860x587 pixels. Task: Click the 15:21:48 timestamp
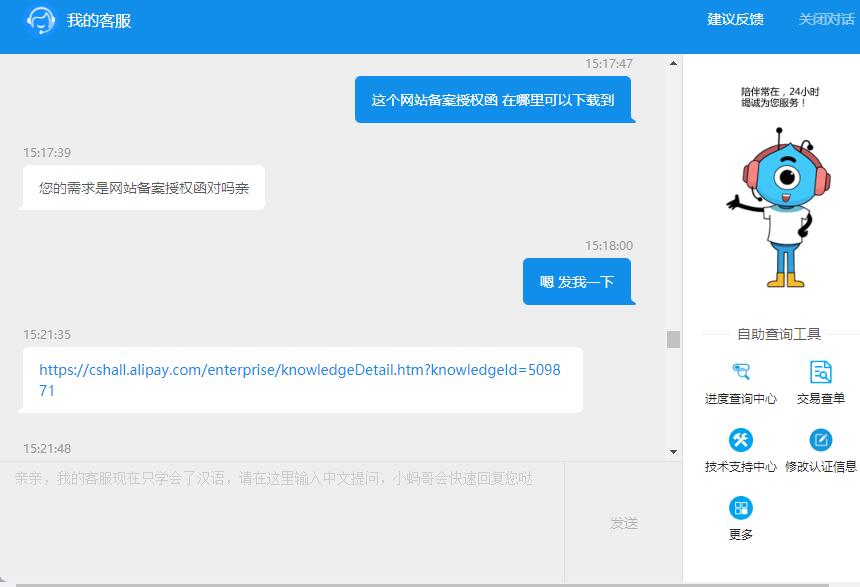[47, 449]
